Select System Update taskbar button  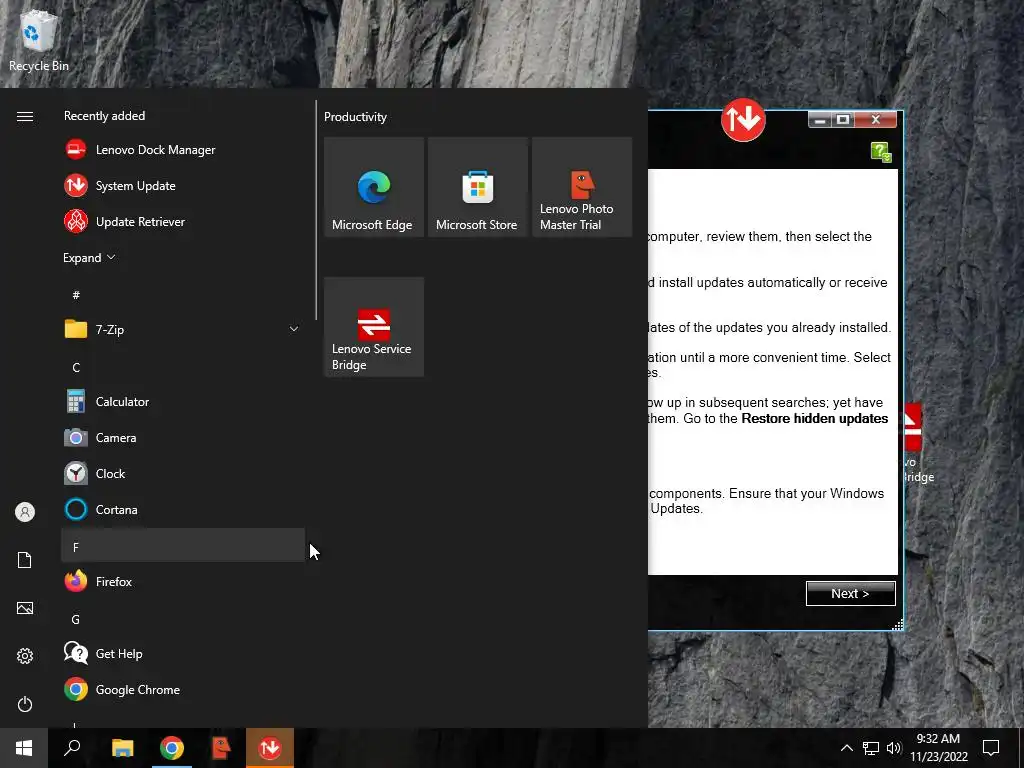(270, 748)
